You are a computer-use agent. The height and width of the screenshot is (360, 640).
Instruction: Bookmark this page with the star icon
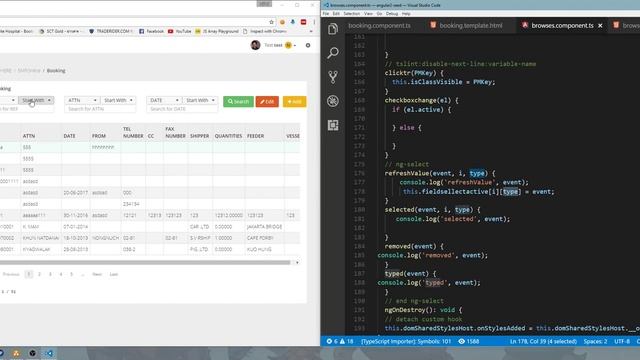point(271,22)
